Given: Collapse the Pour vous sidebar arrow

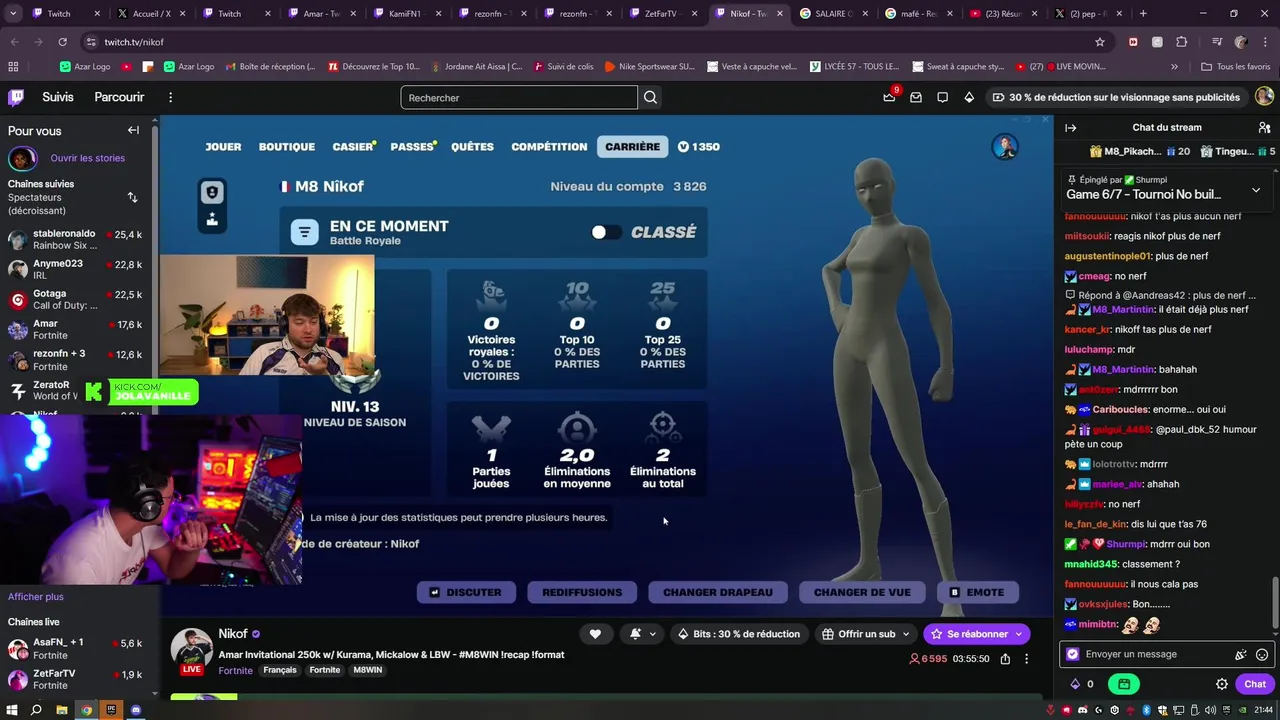Looking at the screenshot, I should [133, 130].
